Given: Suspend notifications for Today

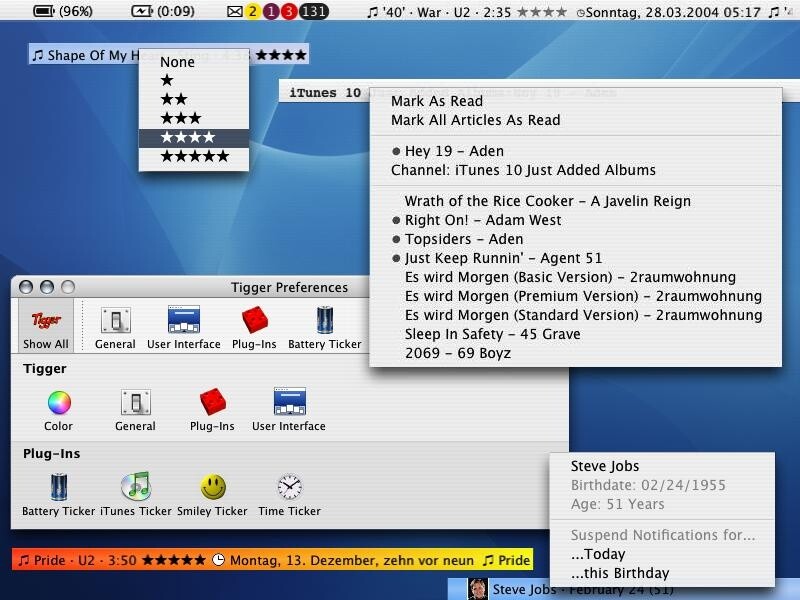Looking at the screenshot, I should (x=598, y=554).
